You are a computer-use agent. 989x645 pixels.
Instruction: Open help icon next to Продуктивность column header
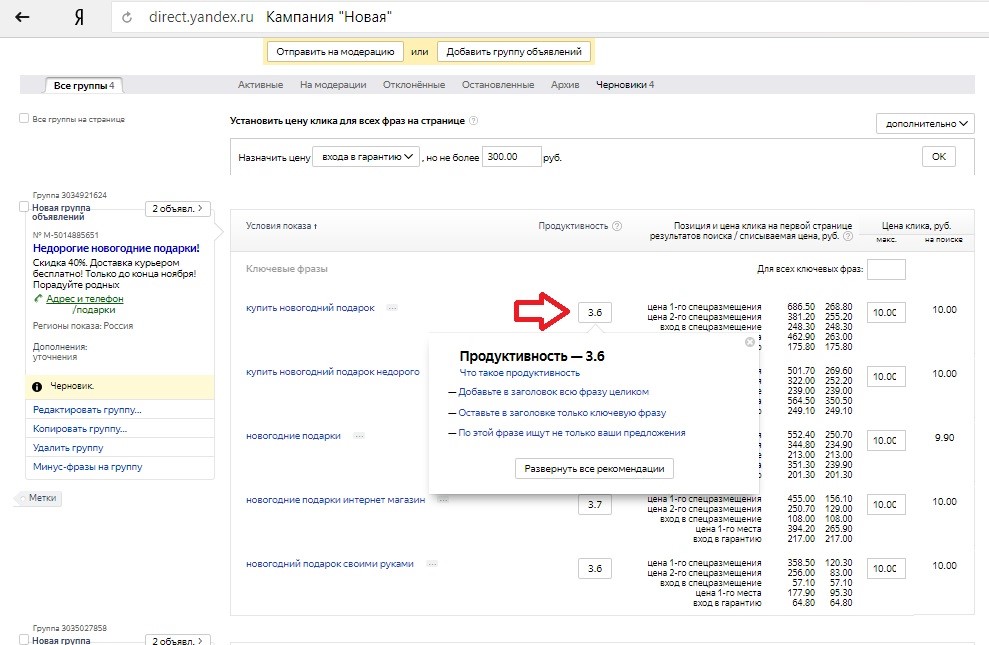click(x=617, y=226)
